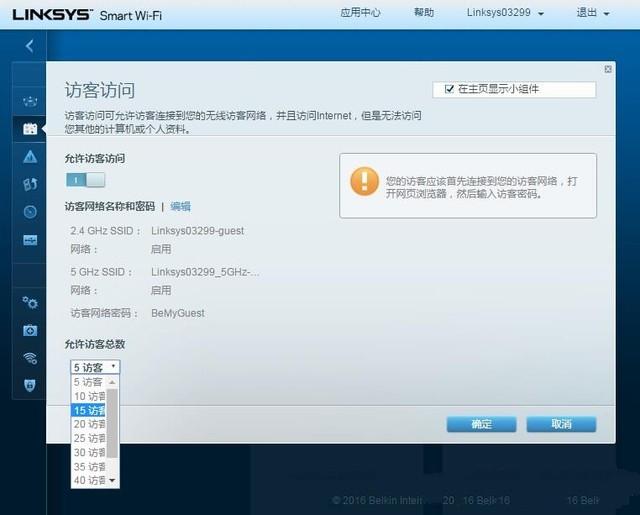Click the Linksys03299_5GHz SSID text
Image resolution: width=640 pixels, height=515 pixels.
coord(205,272)
